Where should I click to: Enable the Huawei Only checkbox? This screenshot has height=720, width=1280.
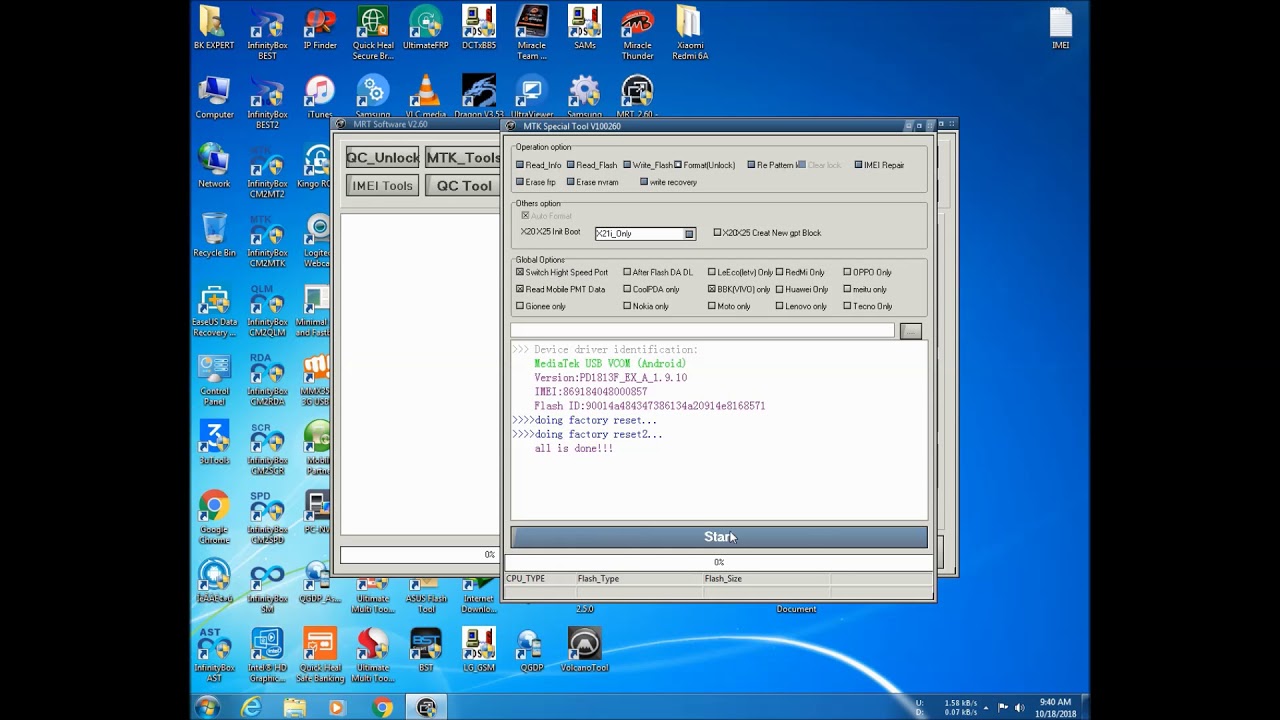click(x=780, y=289)
